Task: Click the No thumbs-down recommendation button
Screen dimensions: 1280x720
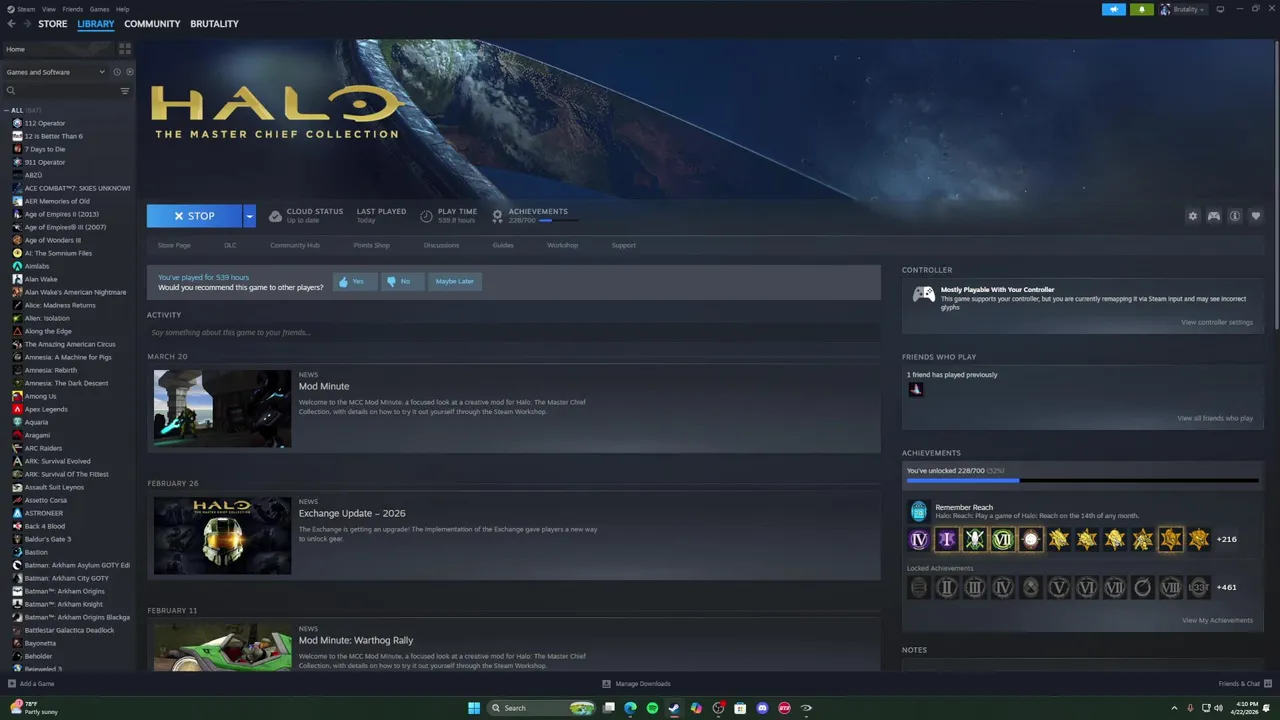Action: pos(402,282)
